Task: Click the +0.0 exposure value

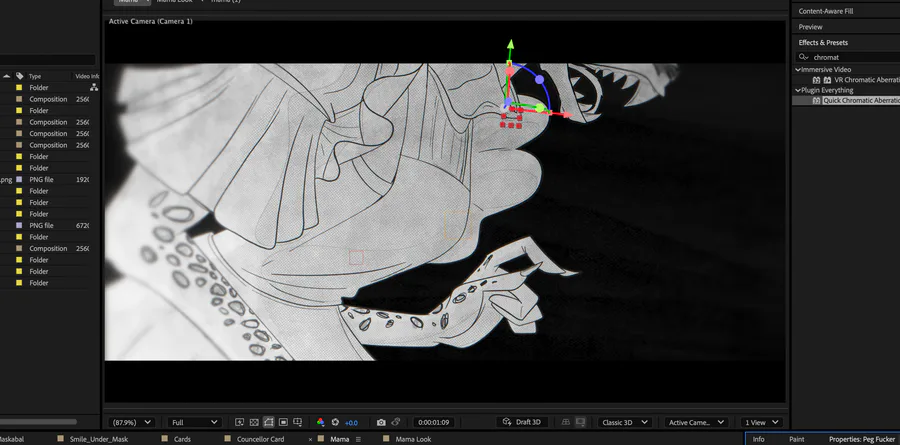Action: click(x=351, y=423)
